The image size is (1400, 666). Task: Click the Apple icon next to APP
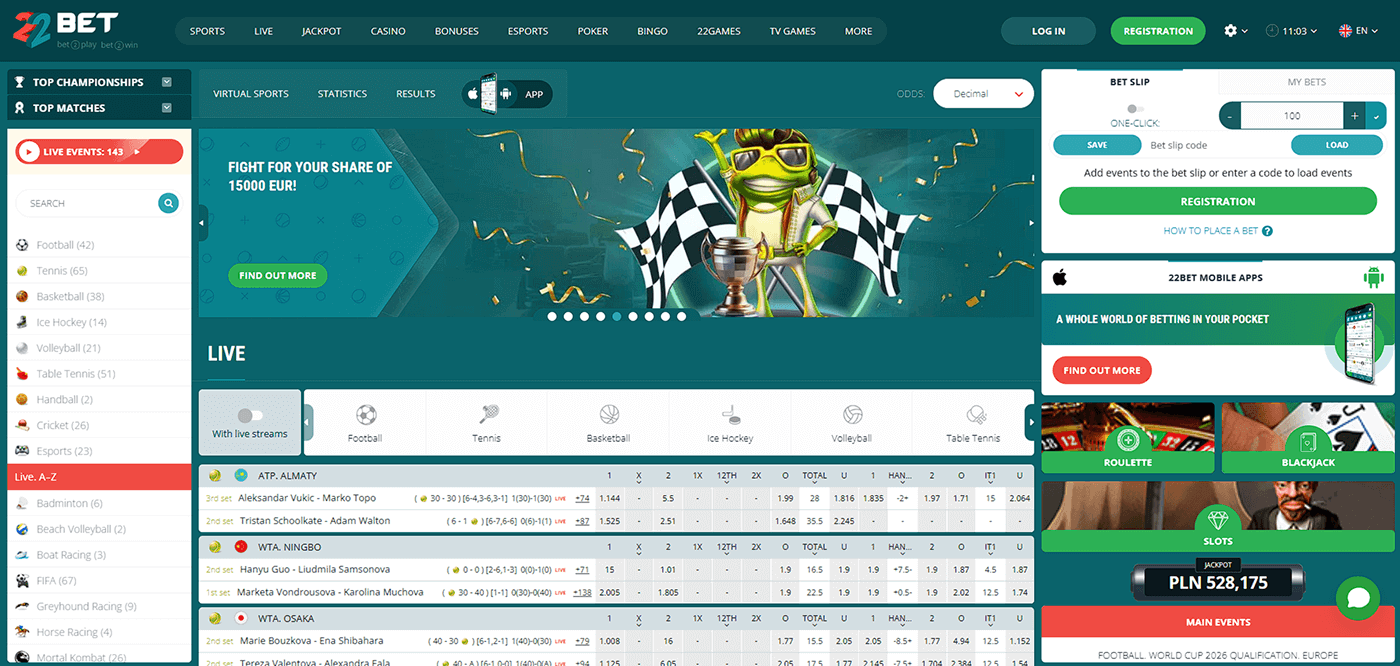[475, 93]
